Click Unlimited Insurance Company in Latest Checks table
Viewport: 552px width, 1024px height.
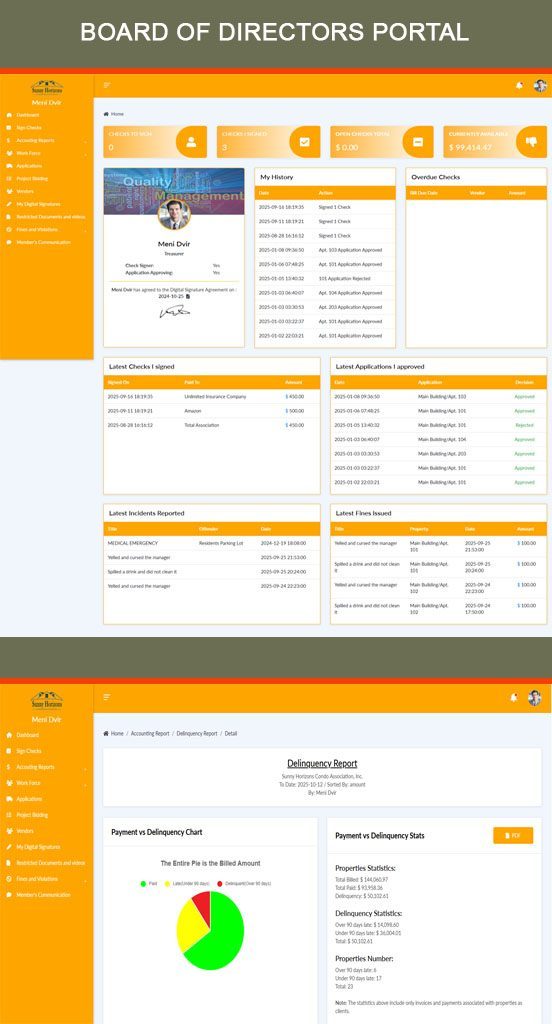point(215,396)
